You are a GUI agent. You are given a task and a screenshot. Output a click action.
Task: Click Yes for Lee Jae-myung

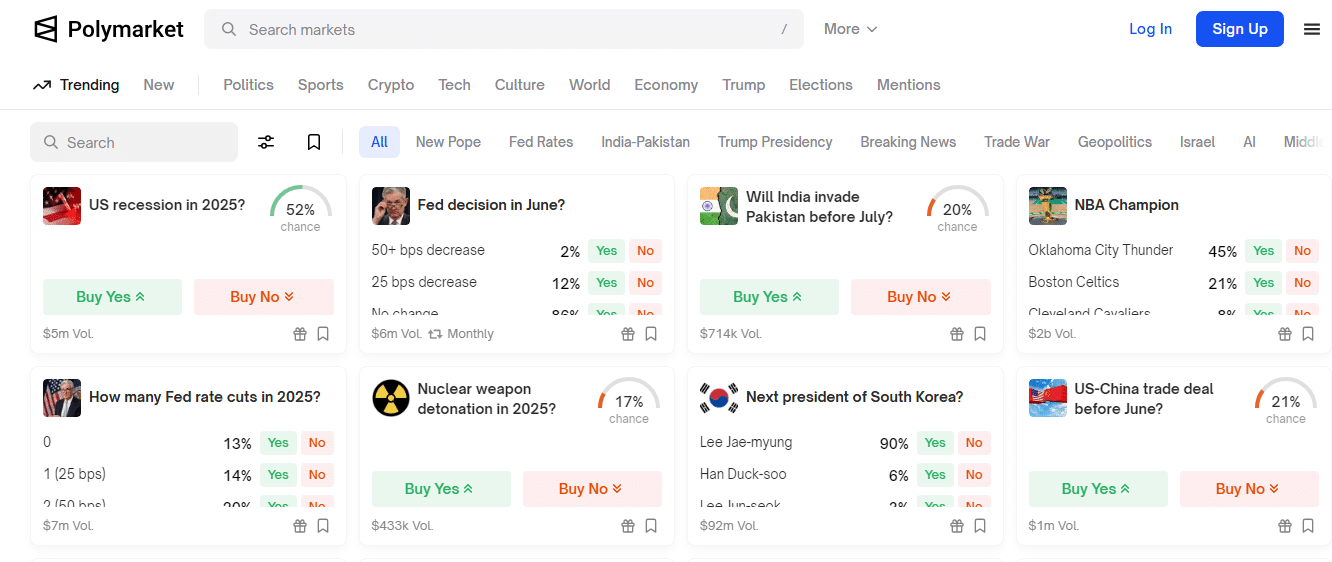click(935, 443)
